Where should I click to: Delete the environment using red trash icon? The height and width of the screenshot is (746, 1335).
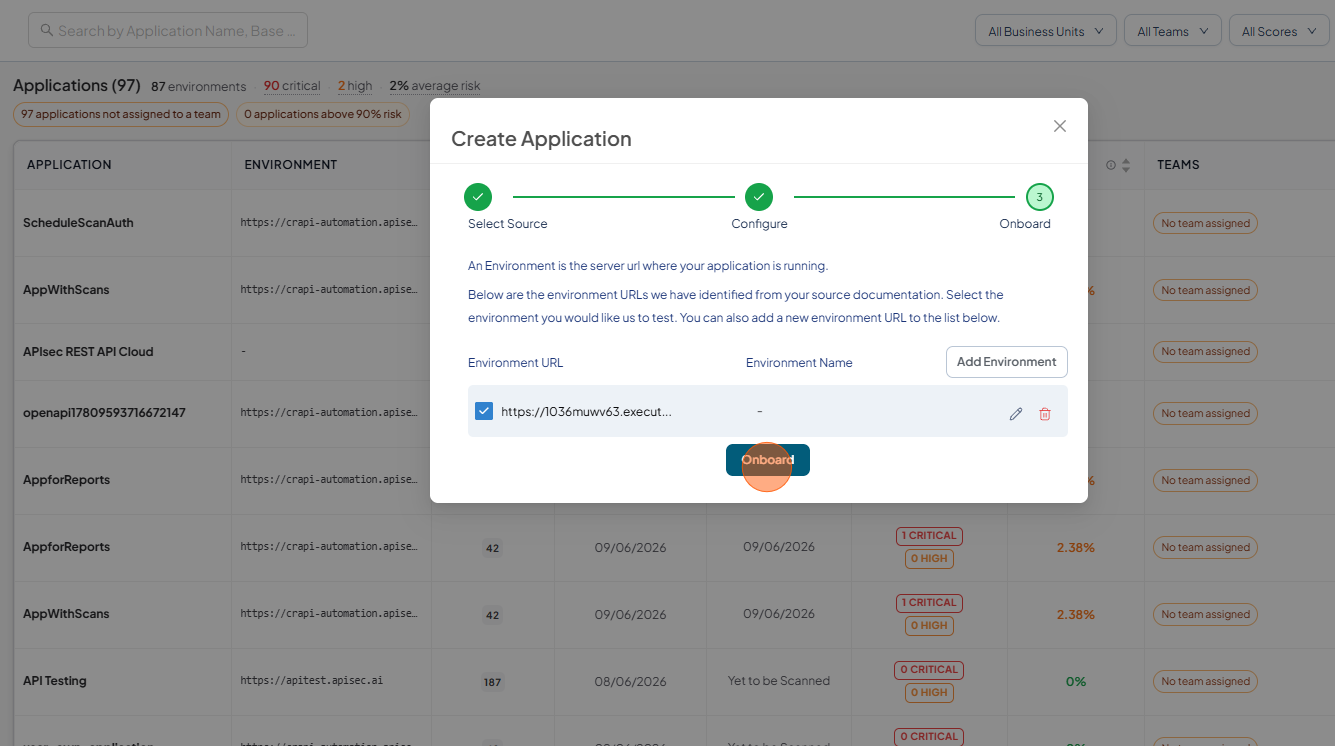pos(1045,413)
